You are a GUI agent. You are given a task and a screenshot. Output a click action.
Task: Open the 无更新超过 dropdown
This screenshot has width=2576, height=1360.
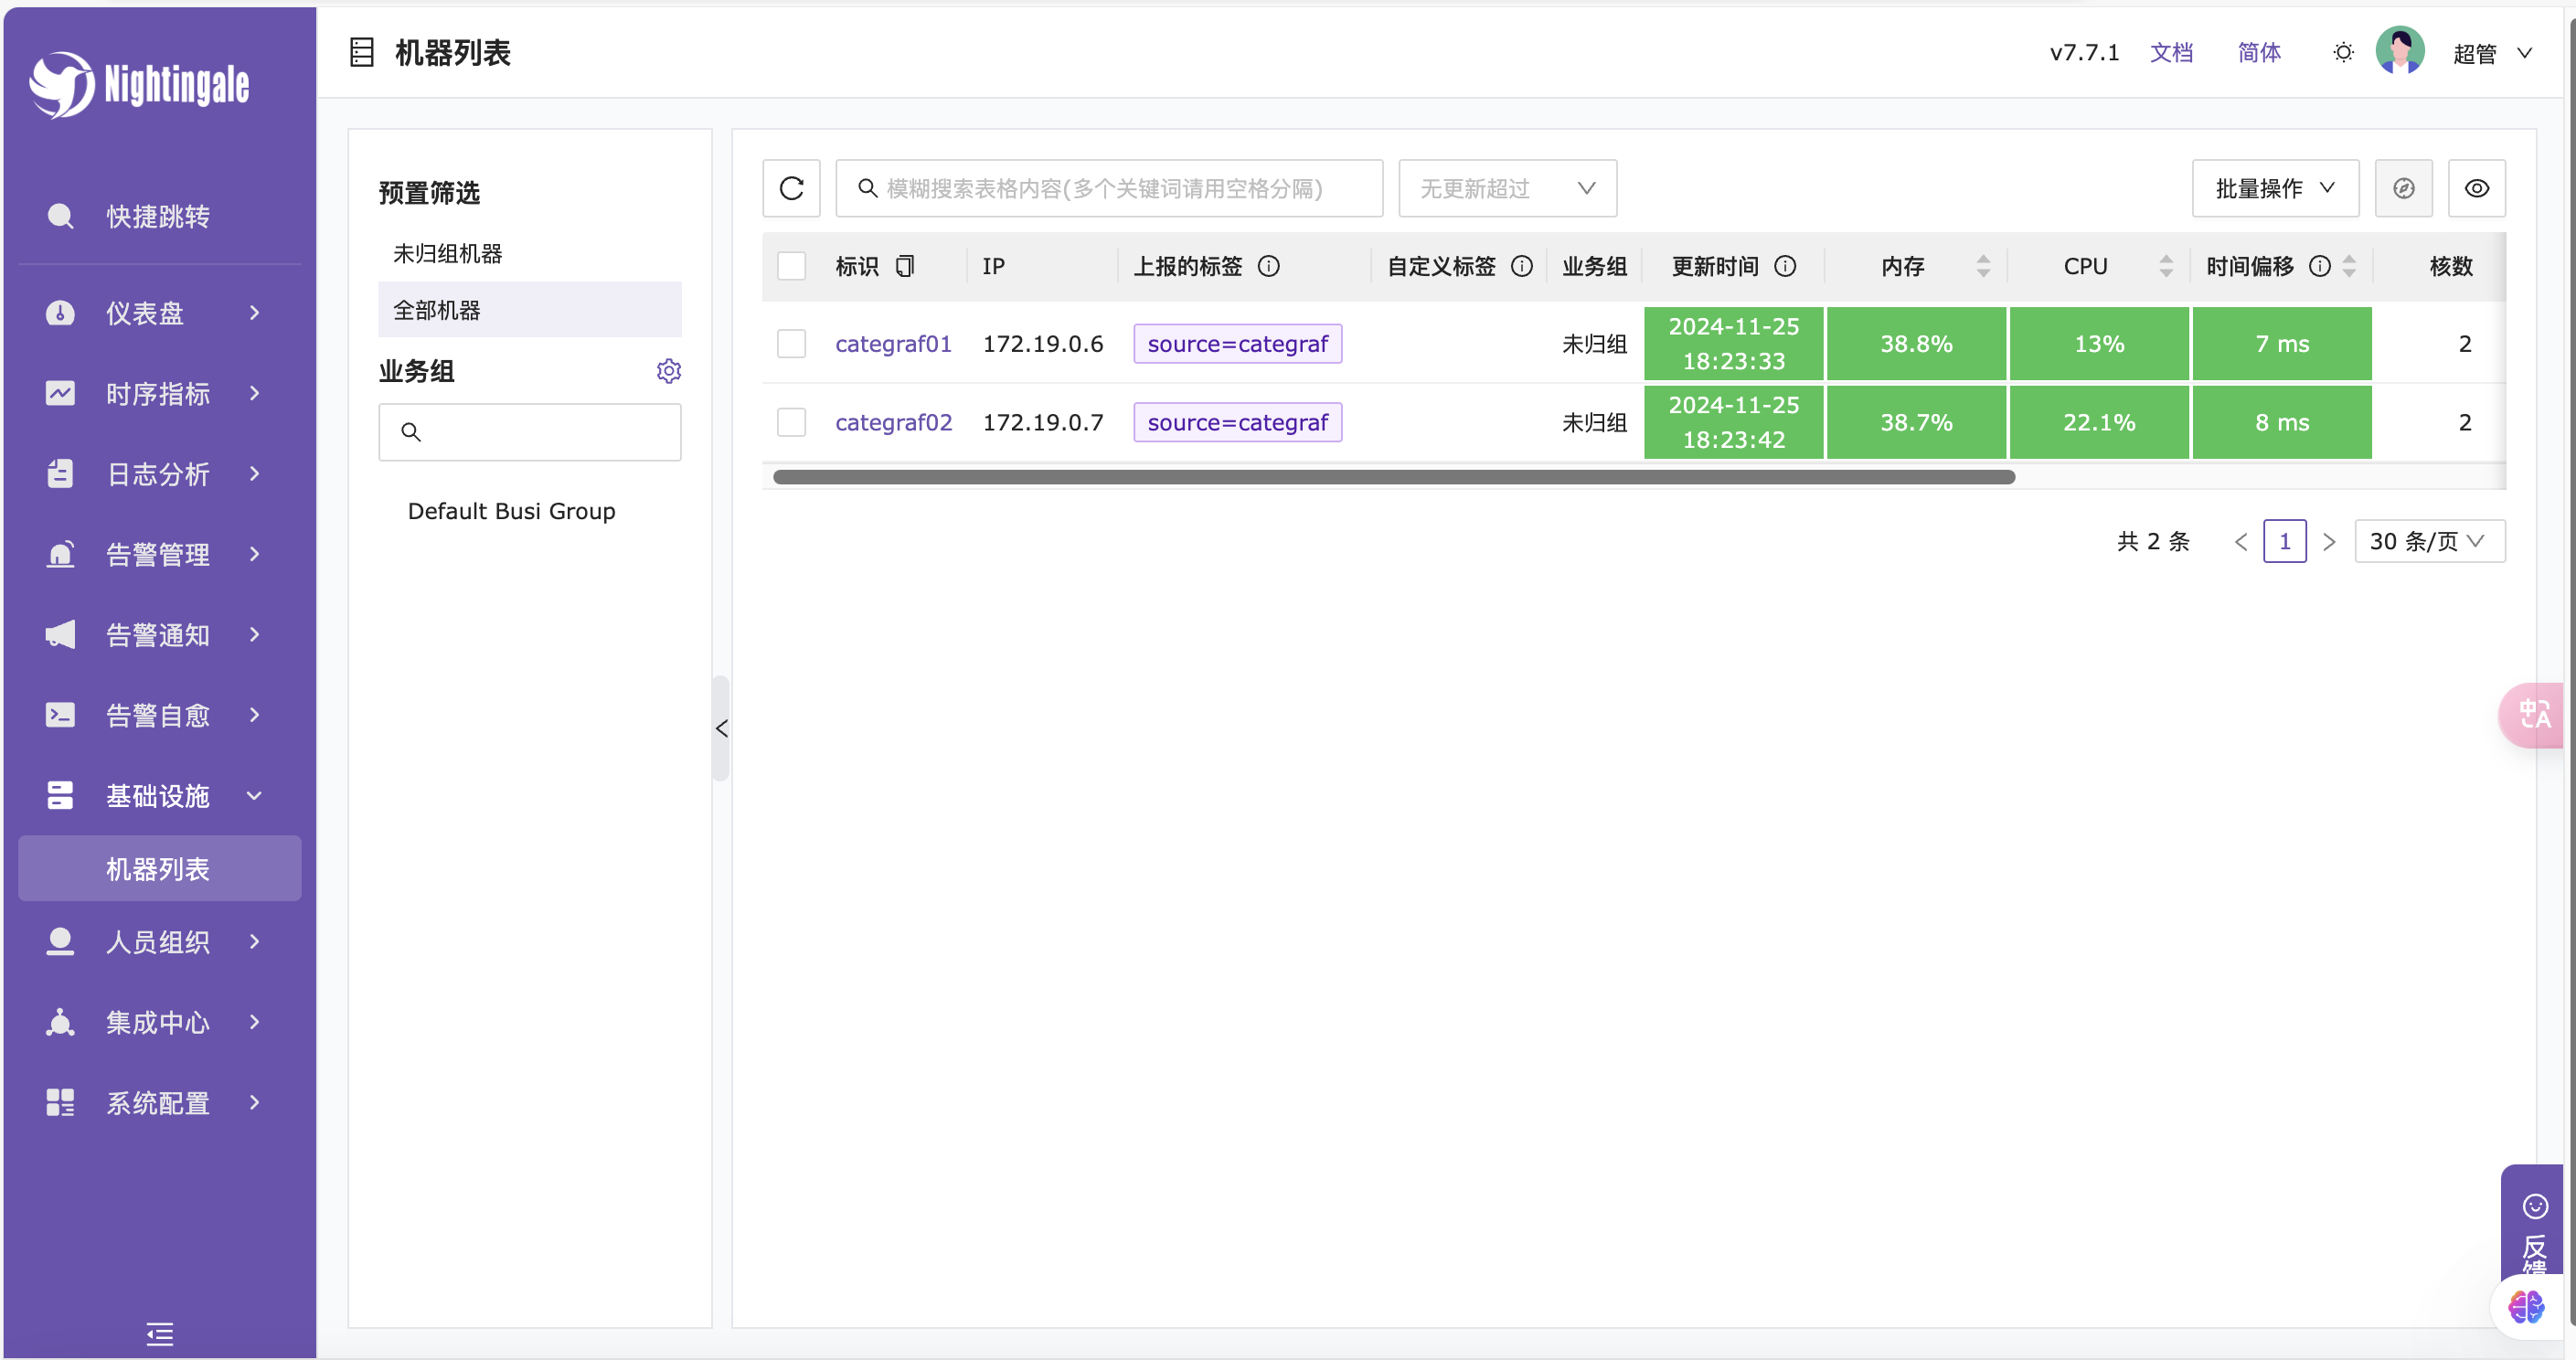[x=1506, y=188]
